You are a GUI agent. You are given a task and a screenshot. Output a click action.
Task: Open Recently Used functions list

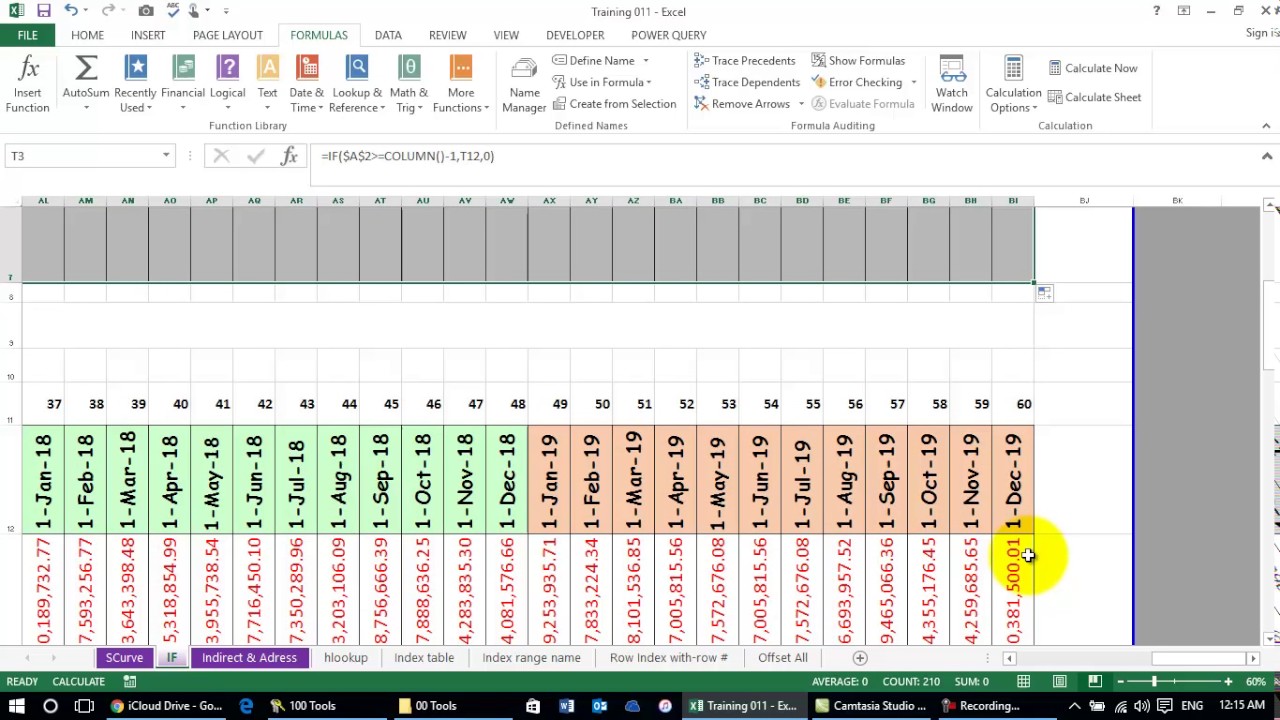coord(135,83)
